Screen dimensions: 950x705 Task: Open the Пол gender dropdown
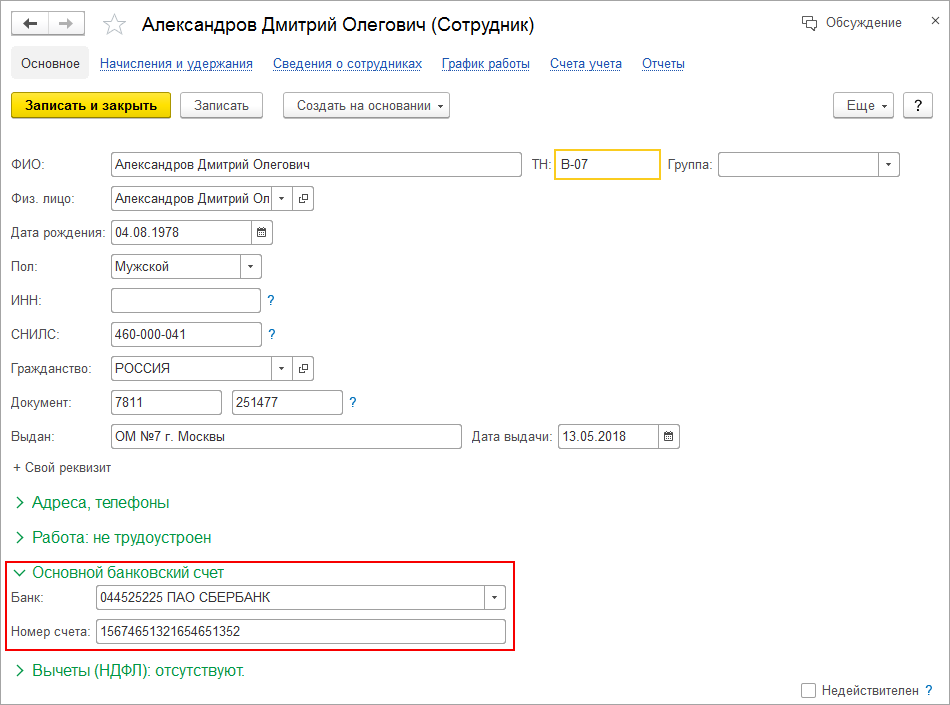click(x=251, y=267)
